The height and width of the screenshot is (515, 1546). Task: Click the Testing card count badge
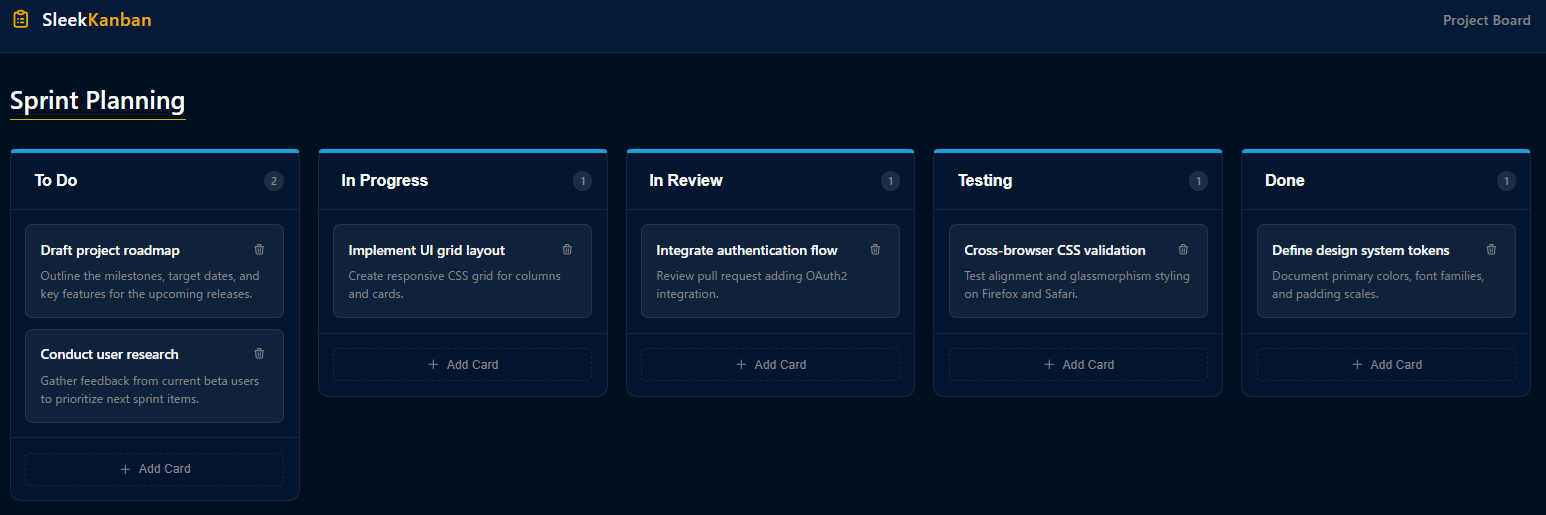(1198, 181)
